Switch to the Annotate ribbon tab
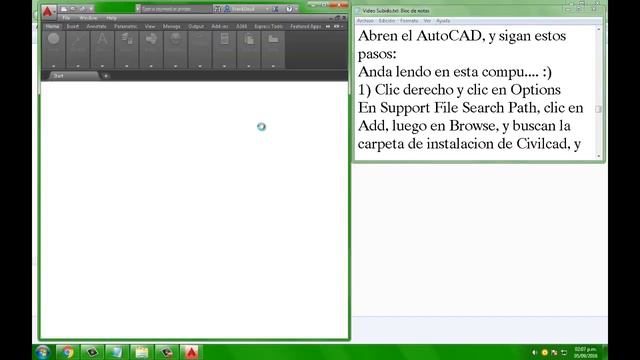The height and width of the screenshot is (360, 640). click(96, 26)
